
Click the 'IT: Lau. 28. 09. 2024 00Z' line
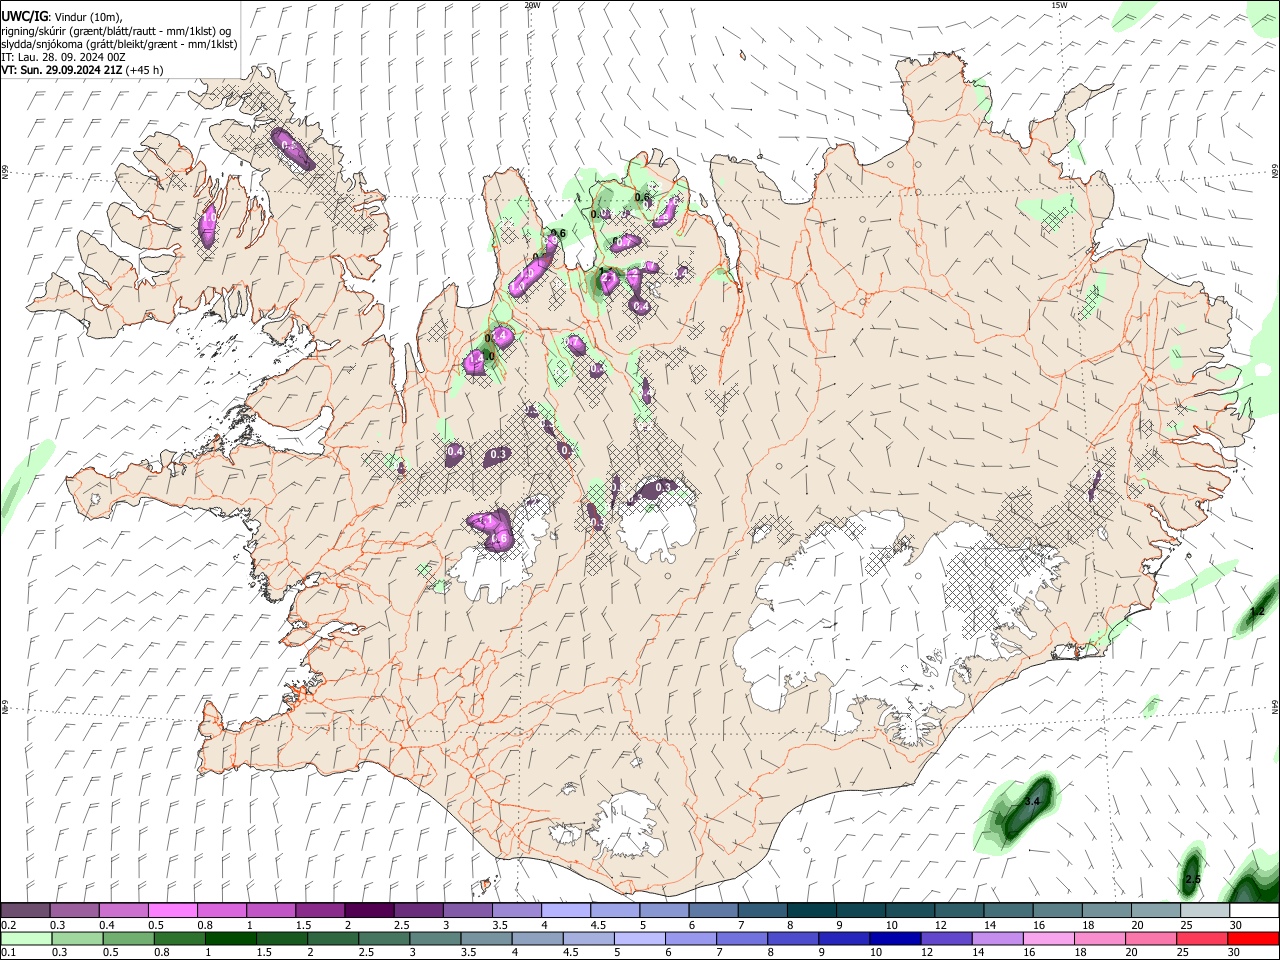point(63,57)
